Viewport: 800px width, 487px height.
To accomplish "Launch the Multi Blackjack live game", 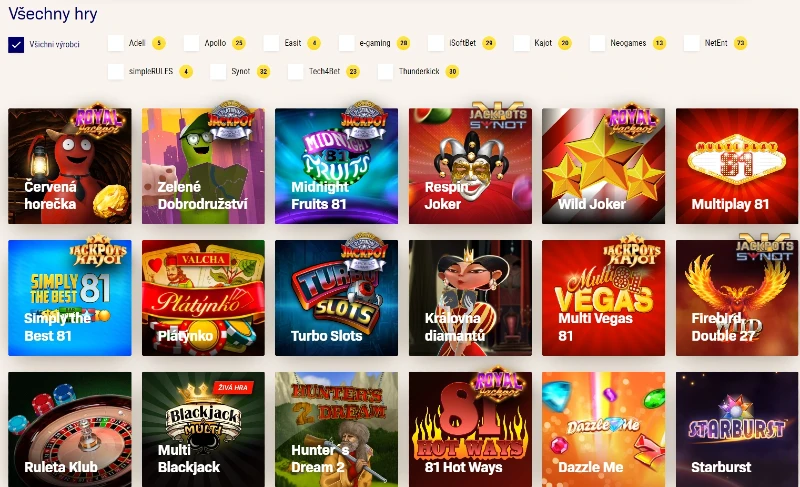I will (203, 429).
